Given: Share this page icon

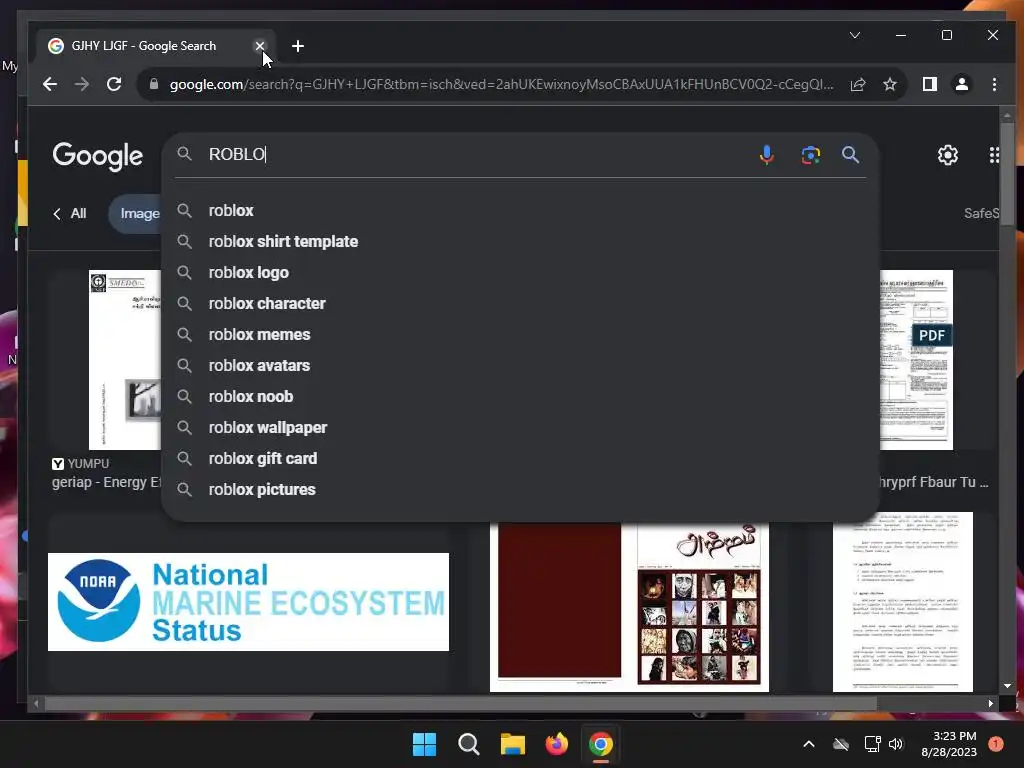Looking at the screenshot, I should [858, 84].
